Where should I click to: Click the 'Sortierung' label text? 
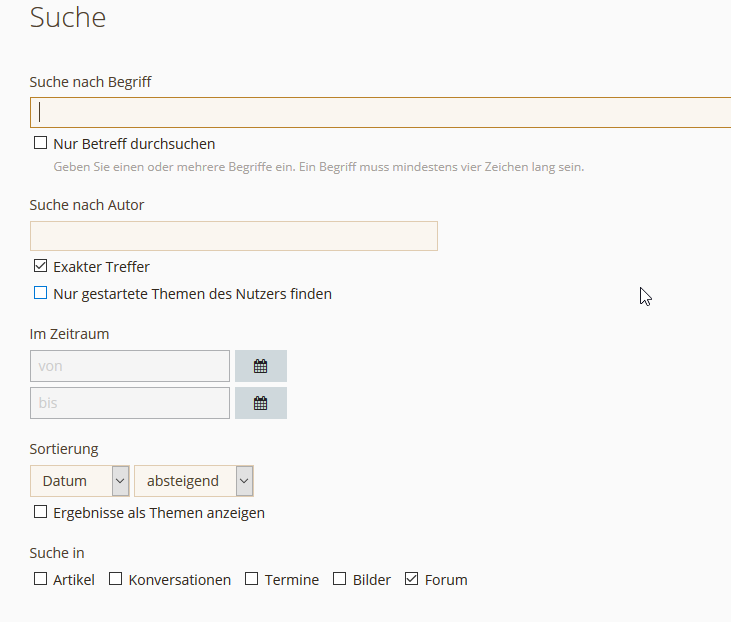click(x=64, y=449)
